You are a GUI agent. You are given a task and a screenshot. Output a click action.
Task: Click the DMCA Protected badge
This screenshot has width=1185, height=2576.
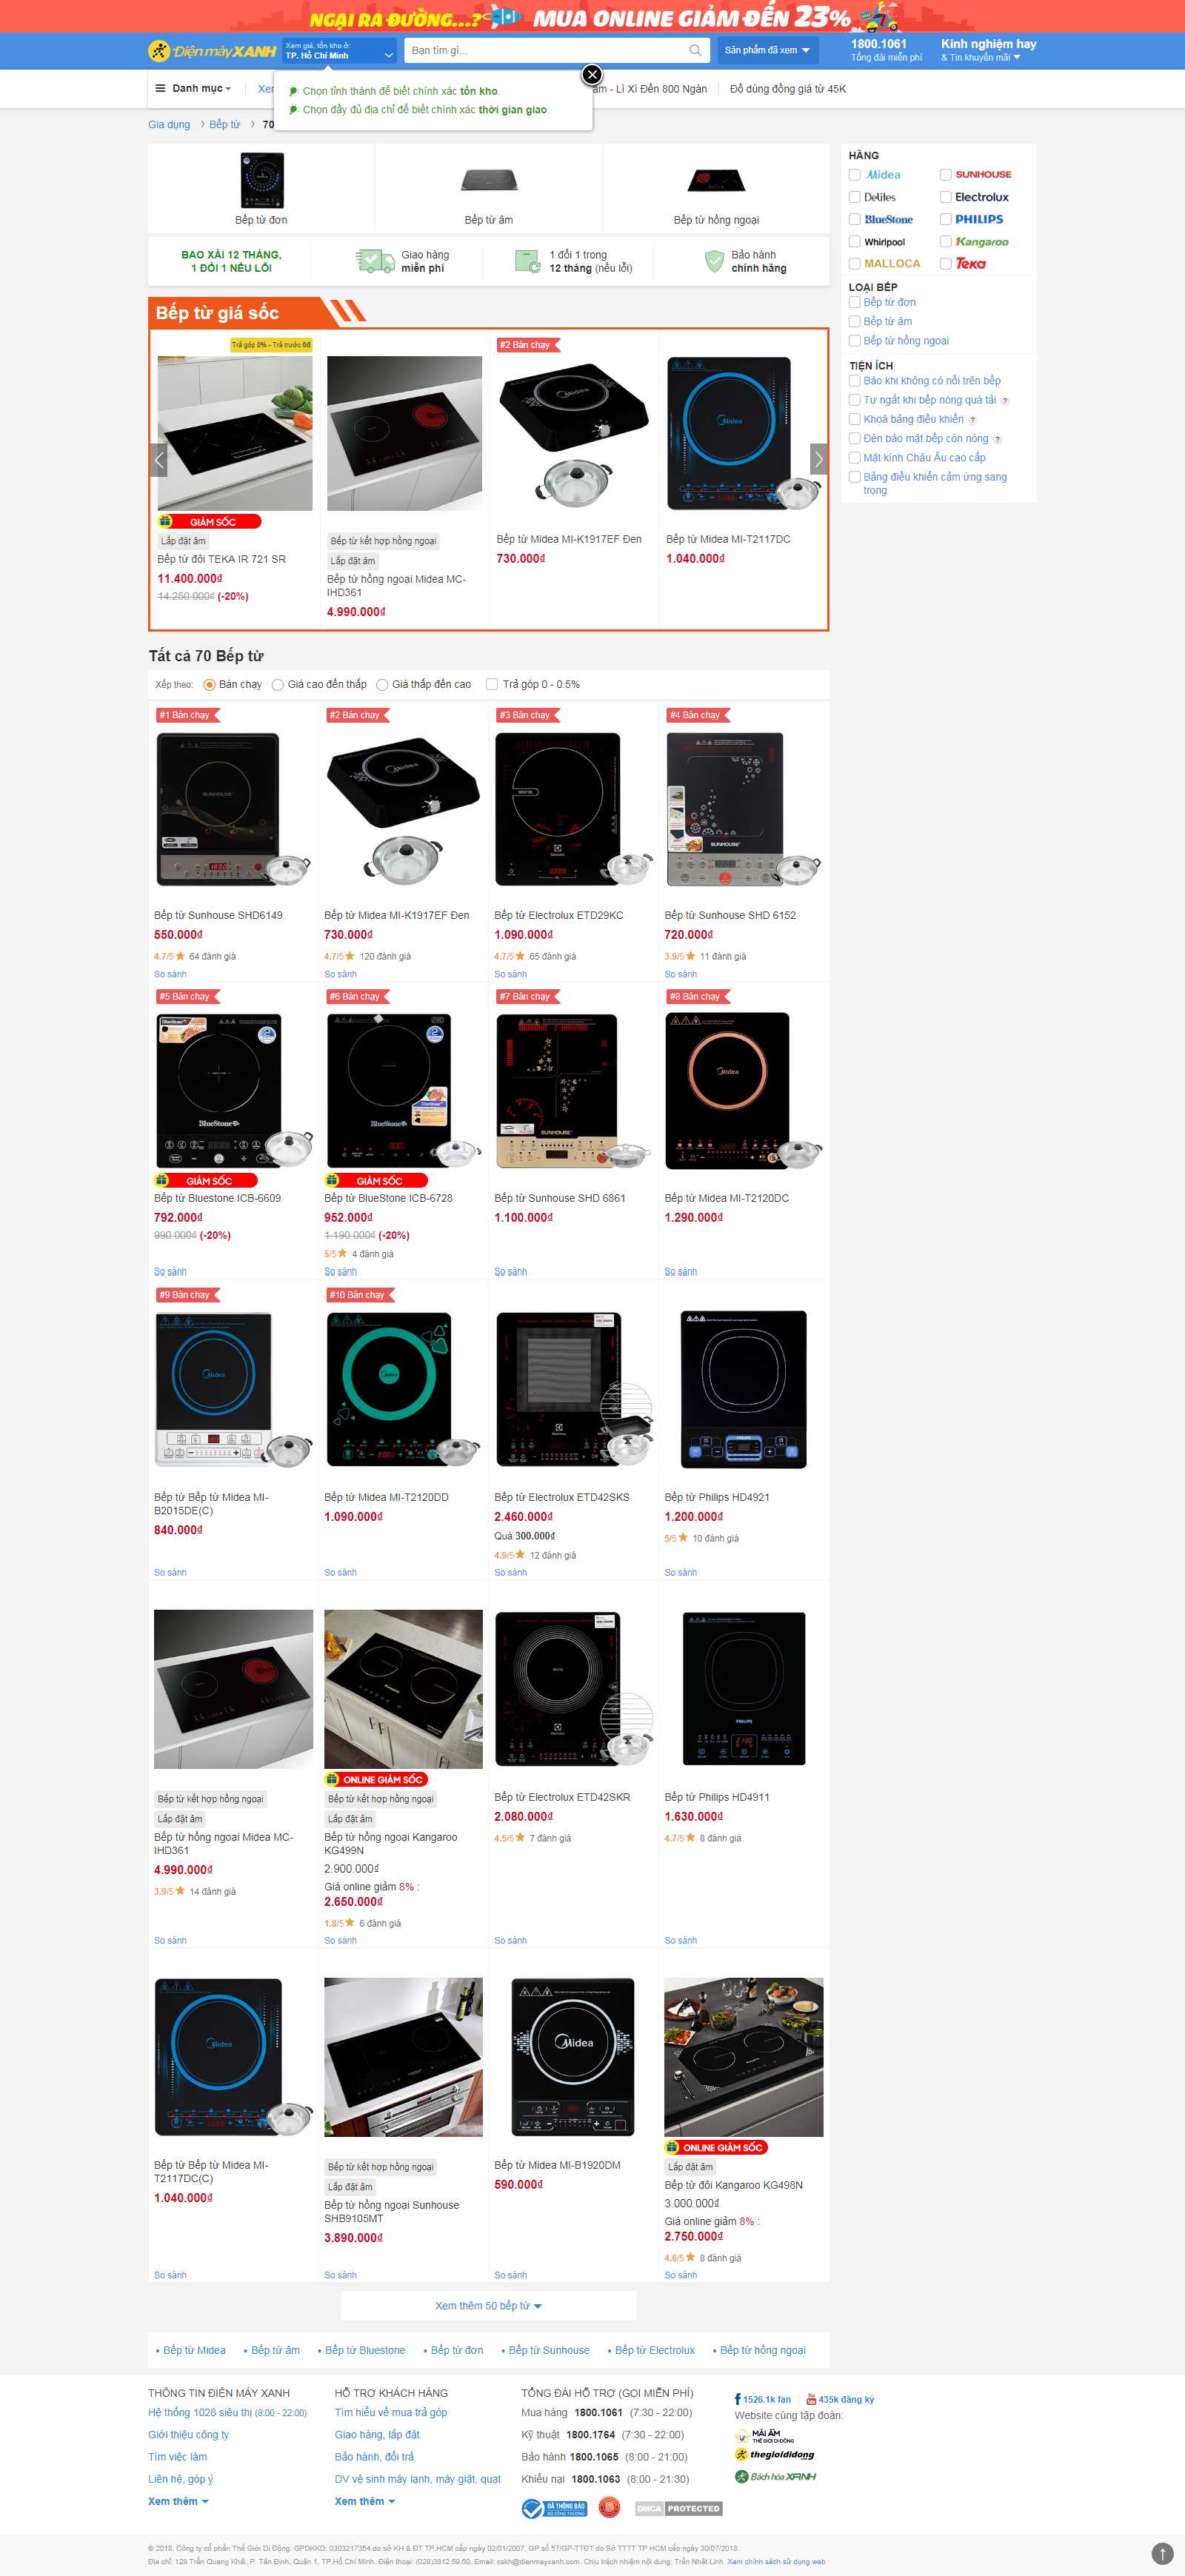coord(679,2508)
